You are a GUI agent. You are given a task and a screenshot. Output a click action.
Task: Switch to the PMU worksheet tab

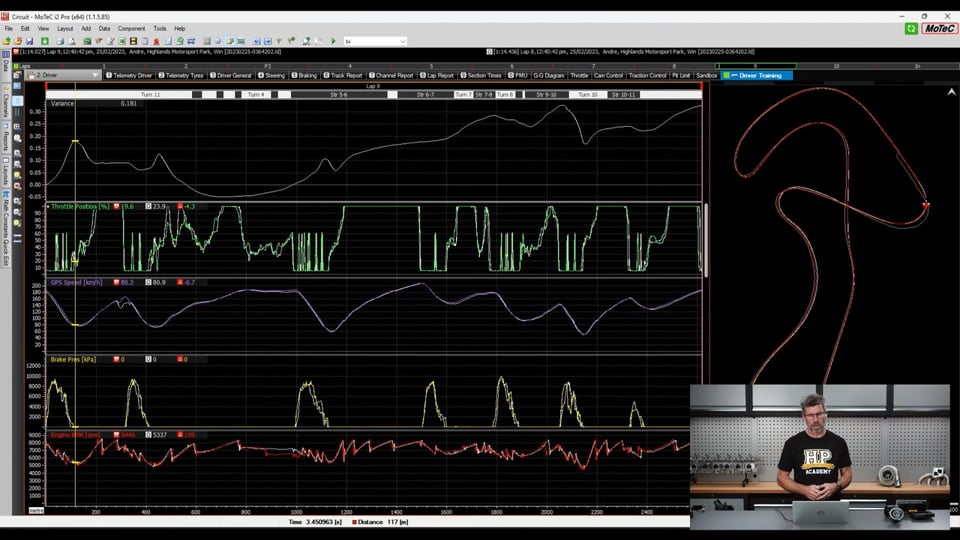[x=517, y=75]
